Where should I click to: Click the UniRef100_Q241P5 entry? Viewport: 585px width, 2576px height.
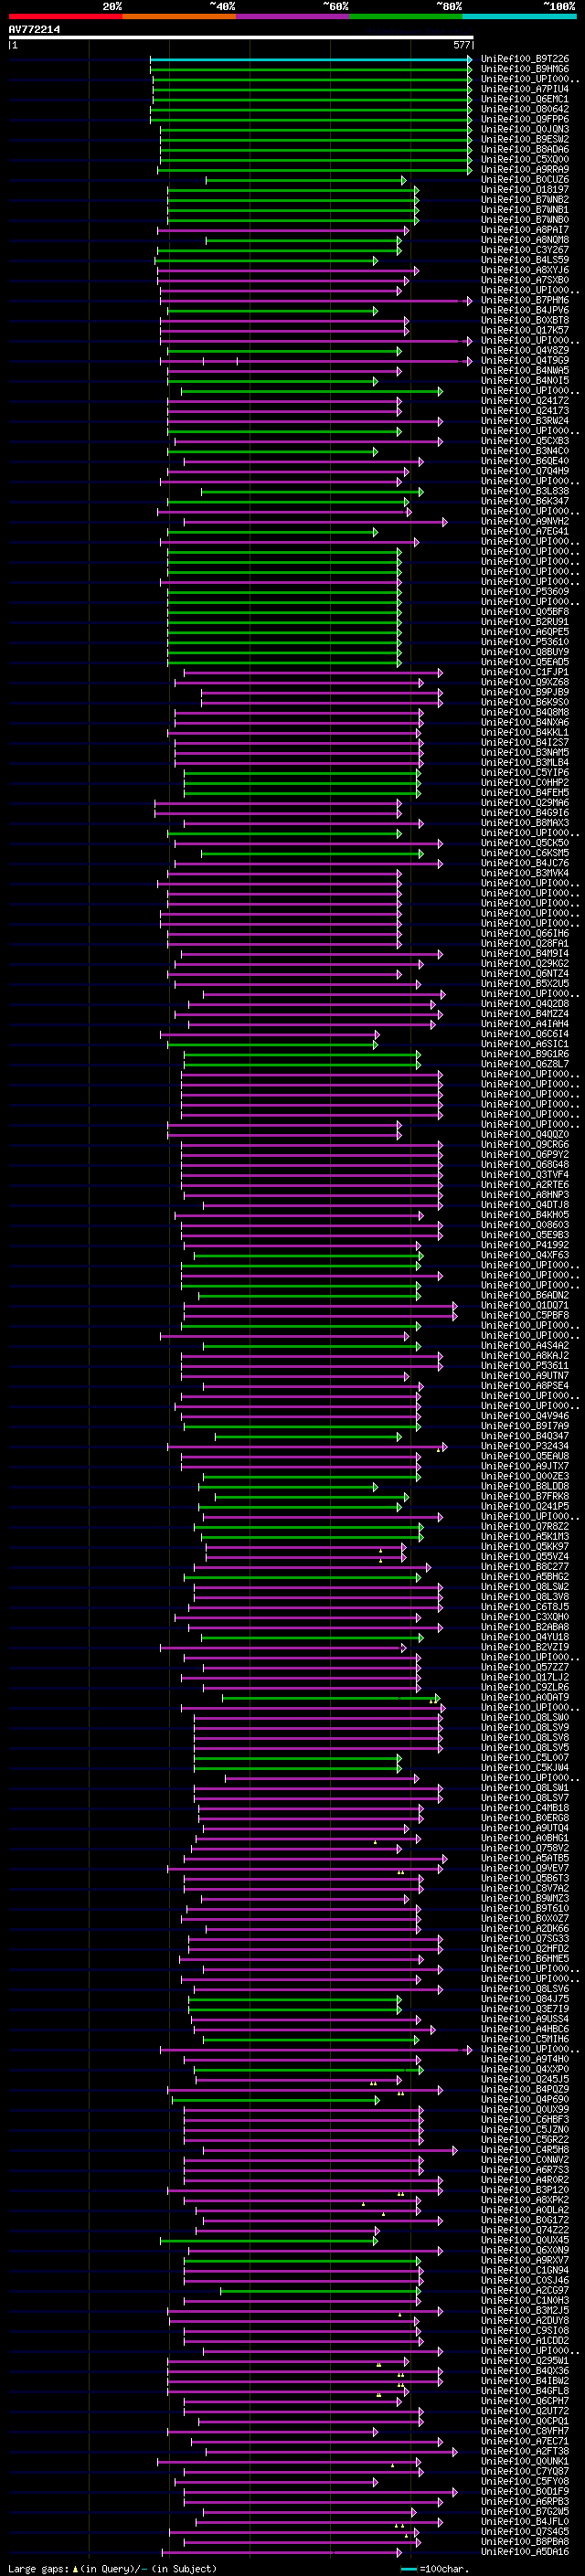point(525,1507)
